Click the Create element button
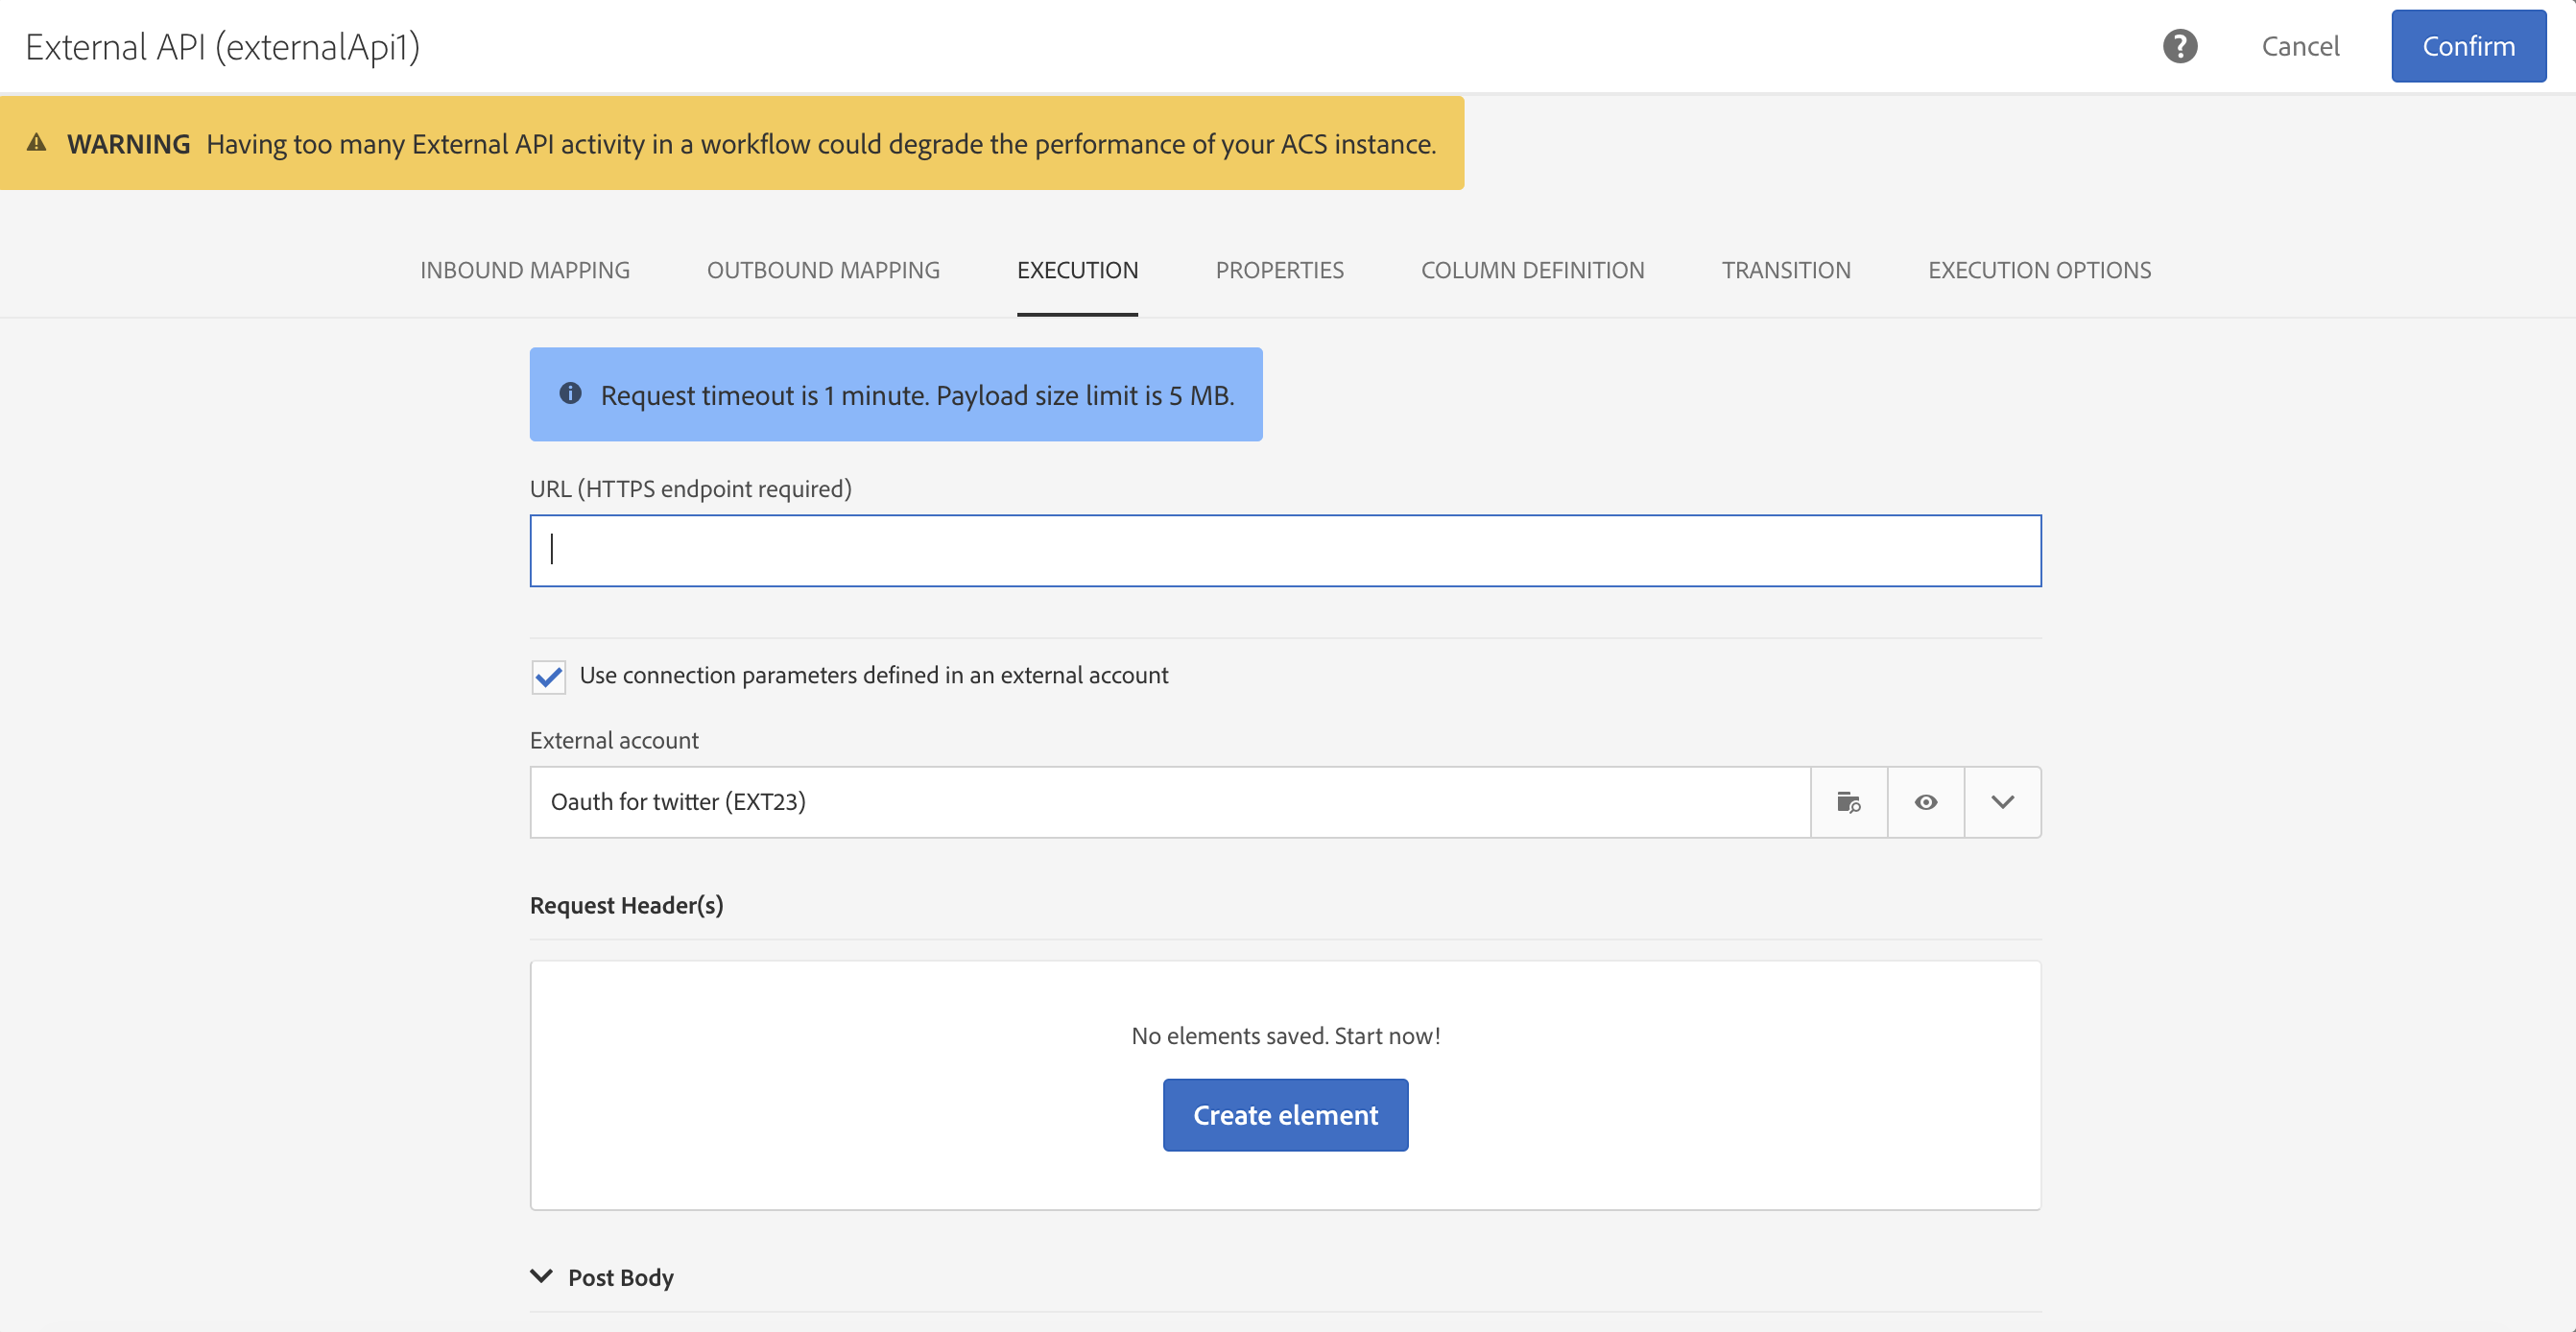The height and width of the screenshot is (1332, 2576). (x=1285, y=1114)
